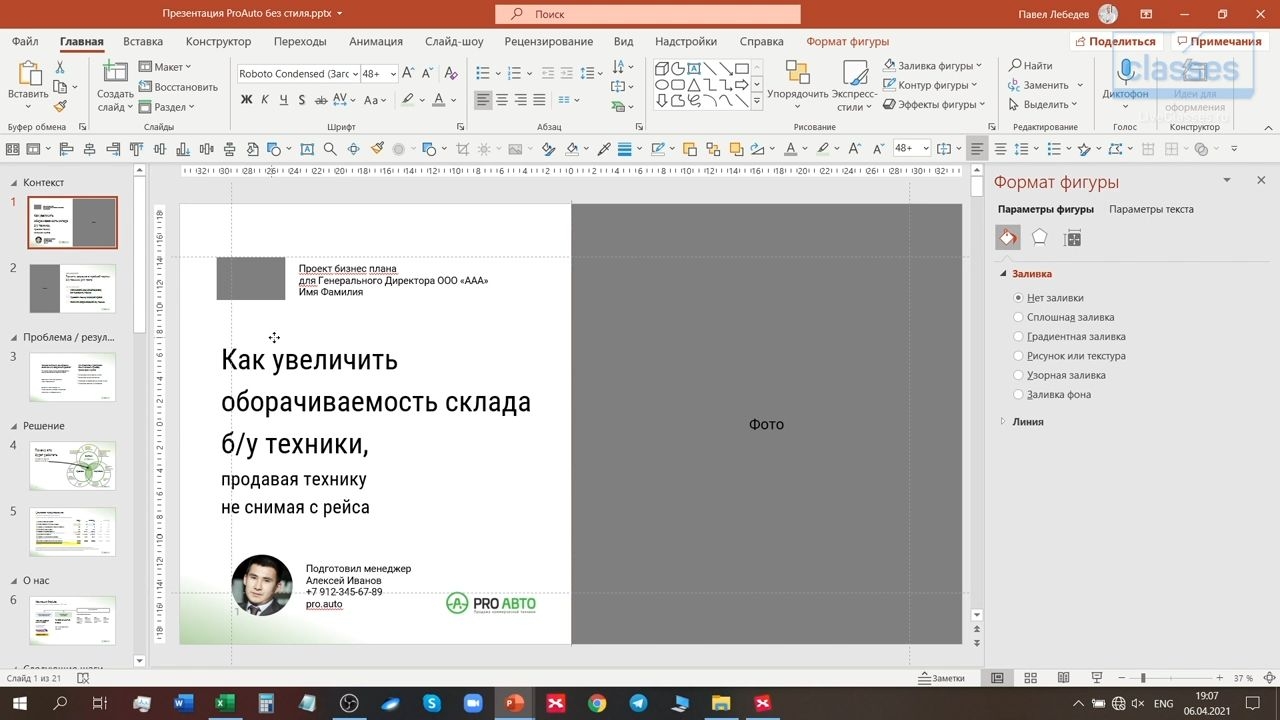
Task: Open the Формат фигуры ribbon tab
Action: pyautogui.click(x=848, y=42)
